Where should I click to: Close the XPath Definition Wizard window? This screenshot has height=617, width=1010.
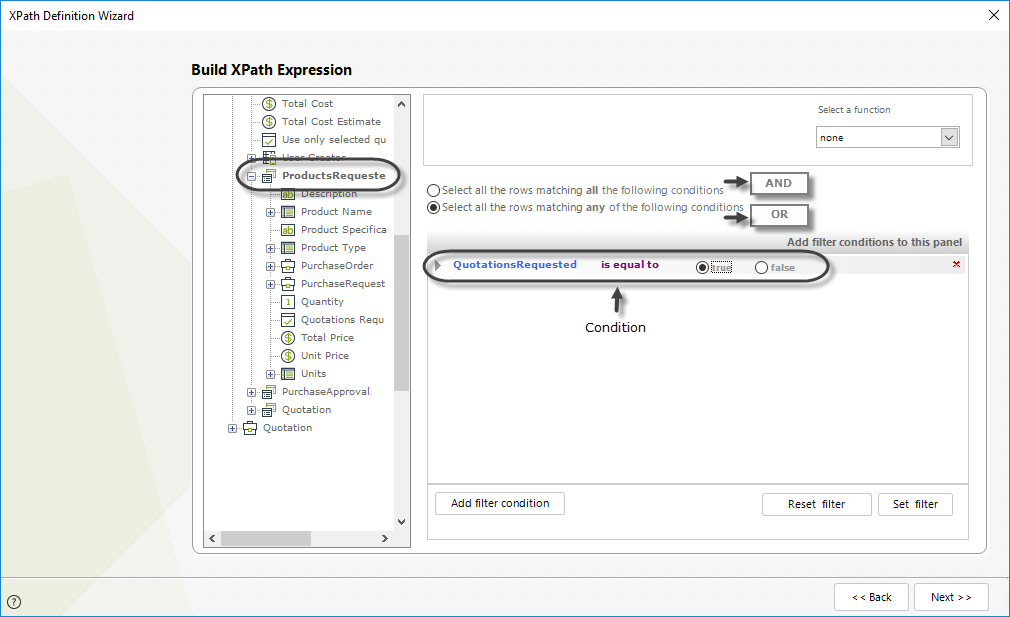pos(994,15)
